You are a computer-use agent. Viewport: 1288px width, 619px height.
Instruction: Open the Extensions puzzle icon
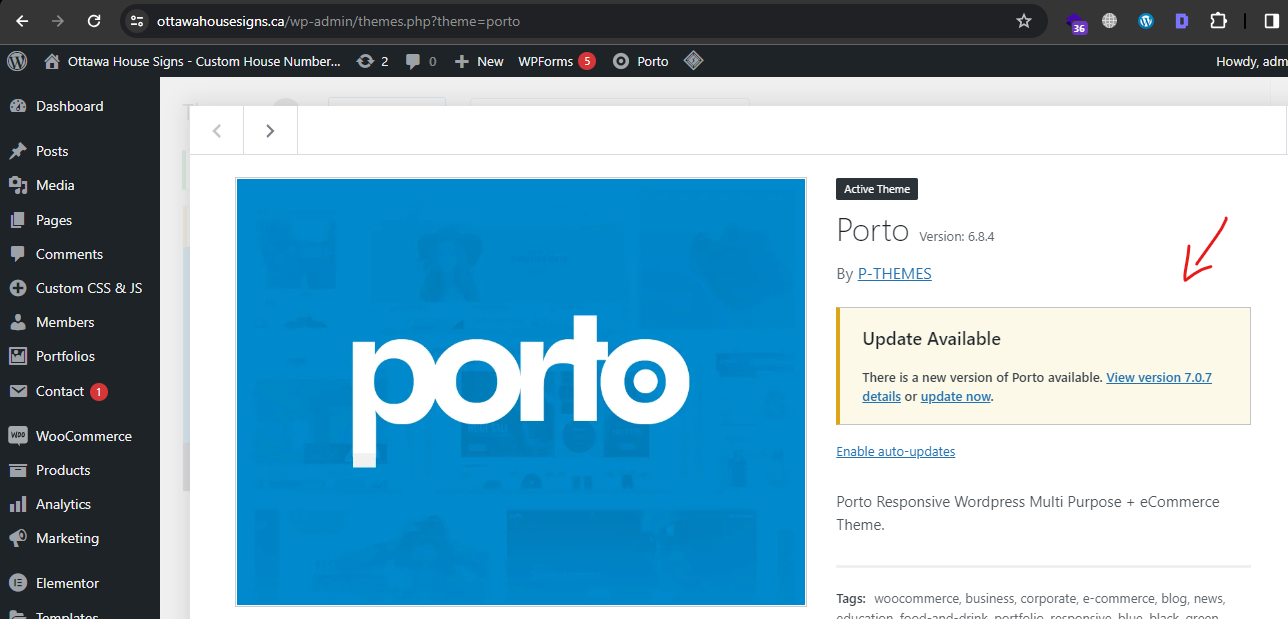pyautogui.click(x=1218, y=21)
